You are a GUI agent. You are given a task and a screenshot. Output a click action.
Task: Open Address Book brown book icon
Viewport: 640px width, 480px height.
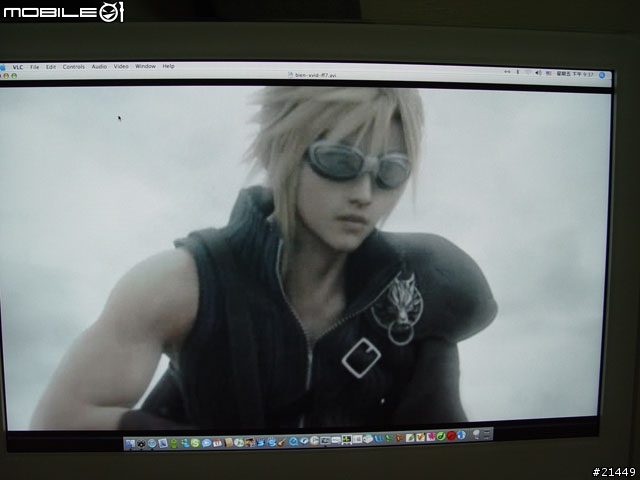point(228,442)
